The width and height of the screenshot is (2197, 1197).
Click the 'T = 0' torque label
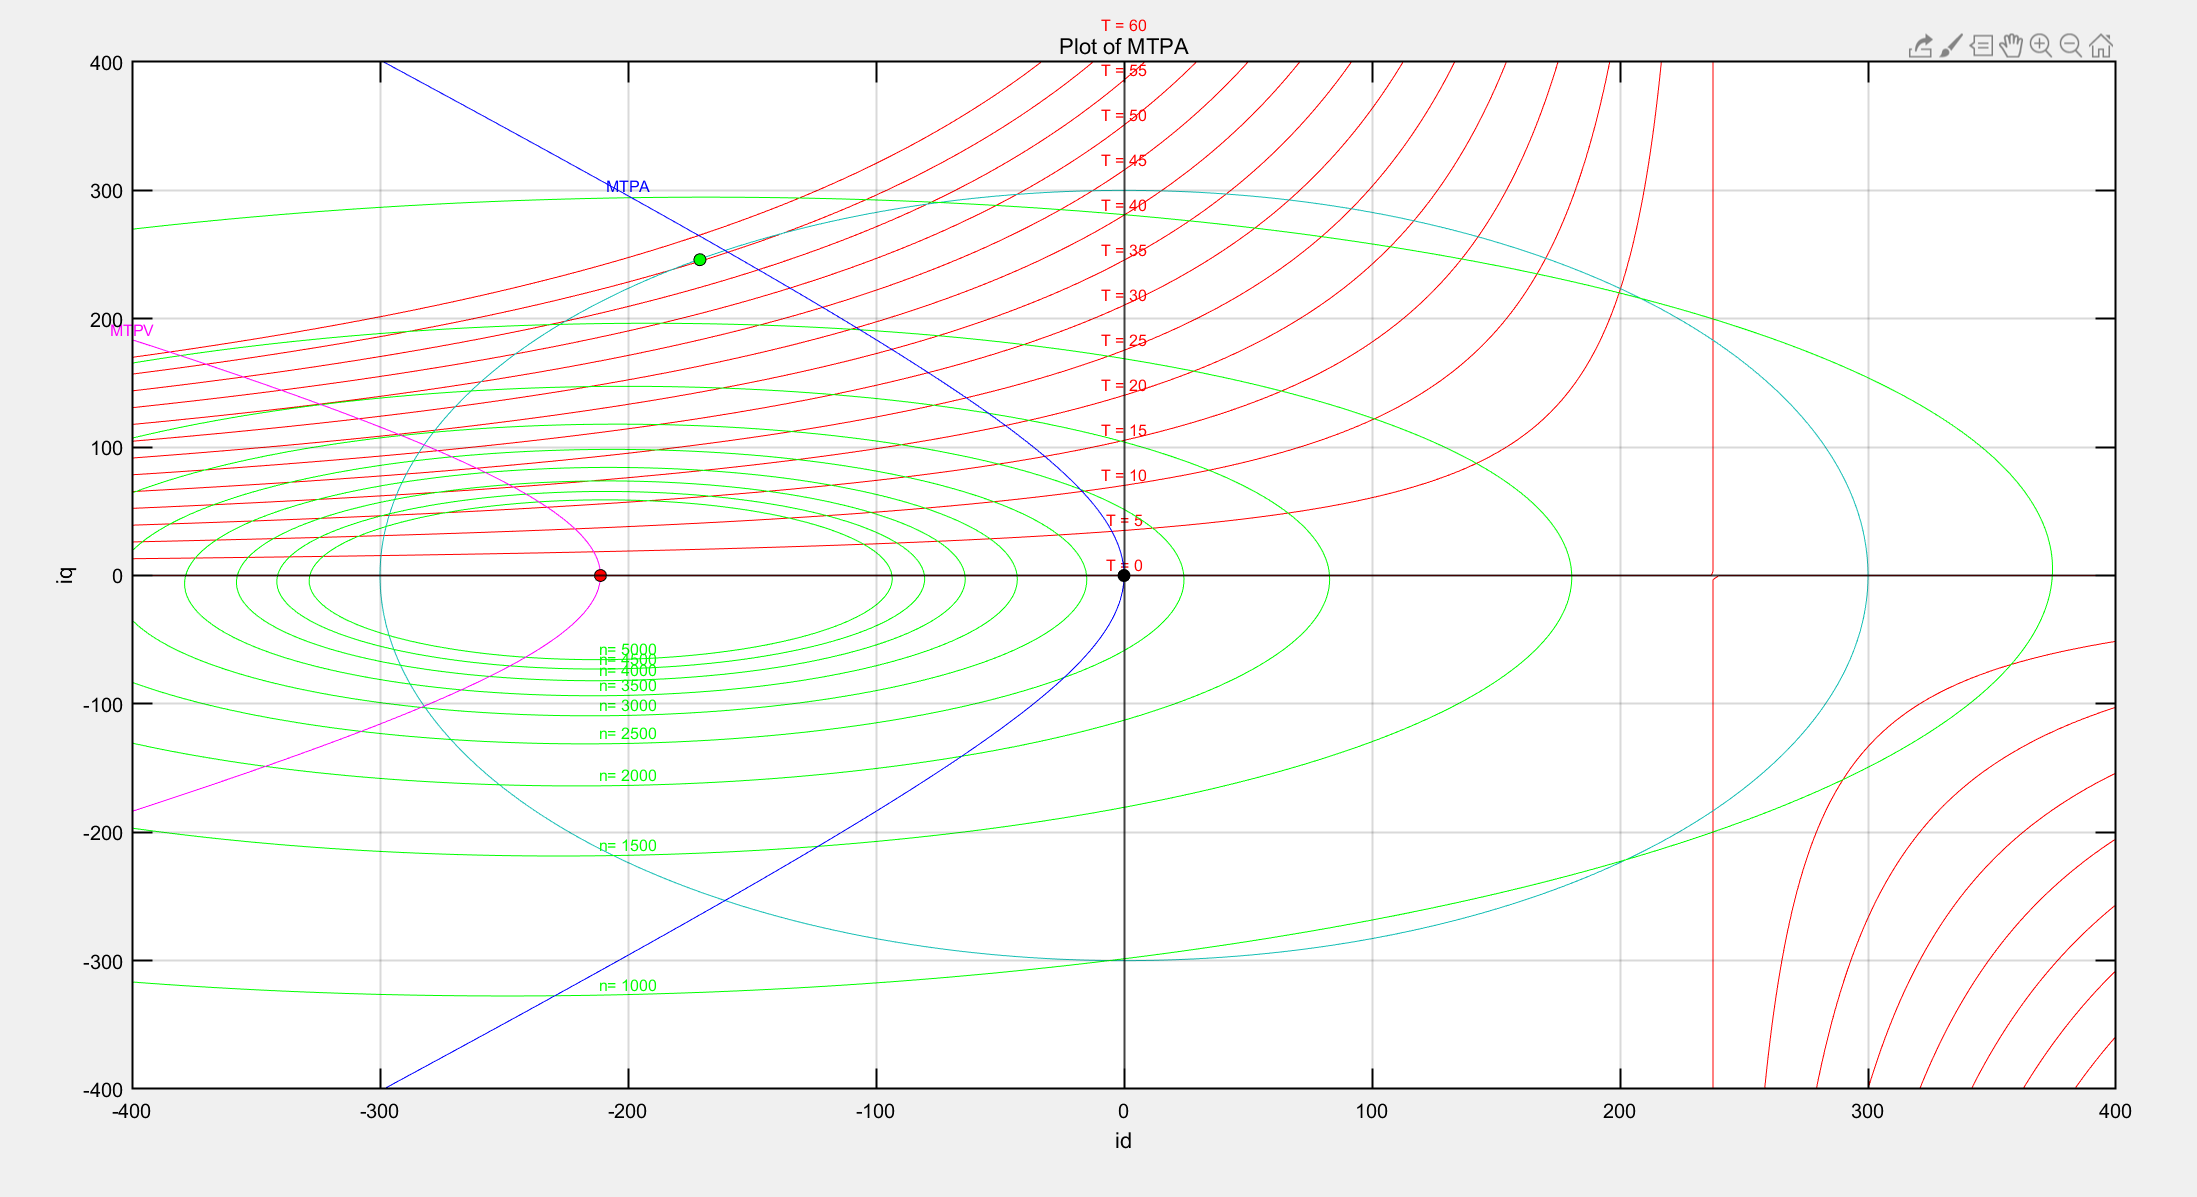click(1124, 566)
